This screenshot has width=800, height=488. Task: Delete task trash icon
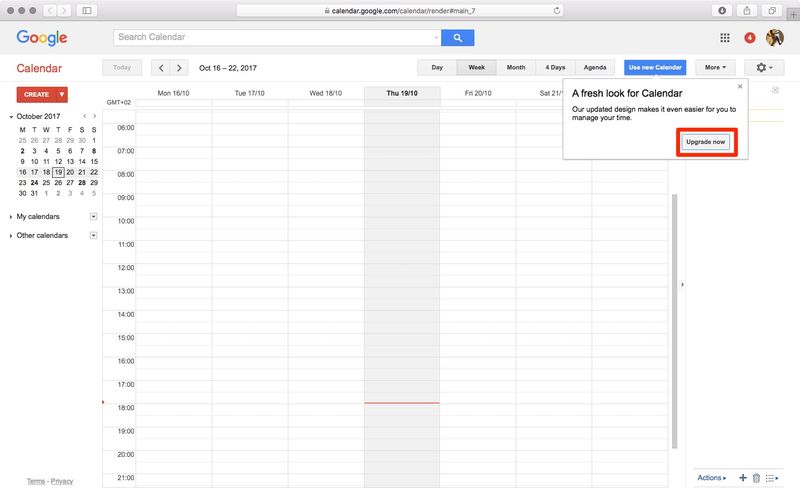pos(756,478)
